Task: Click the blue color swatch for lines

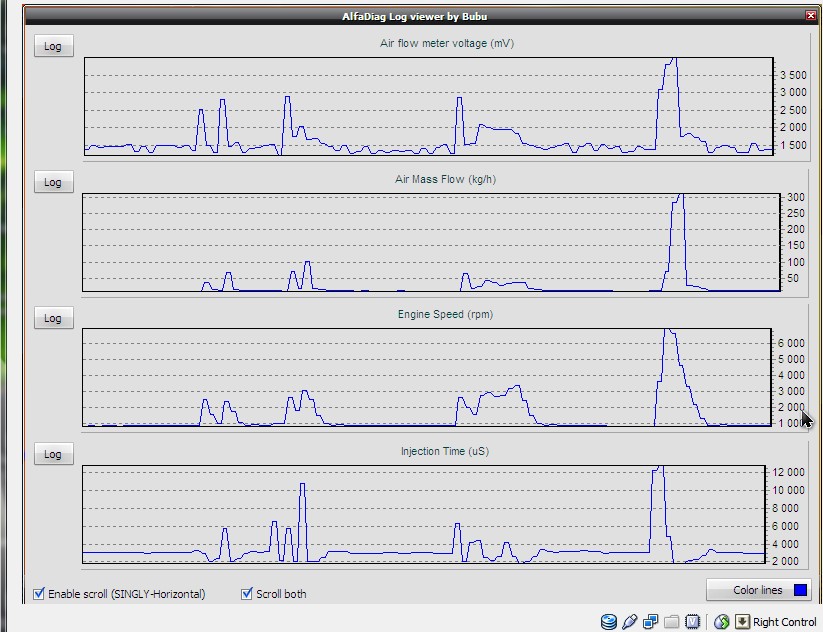Action: [799, 590]
